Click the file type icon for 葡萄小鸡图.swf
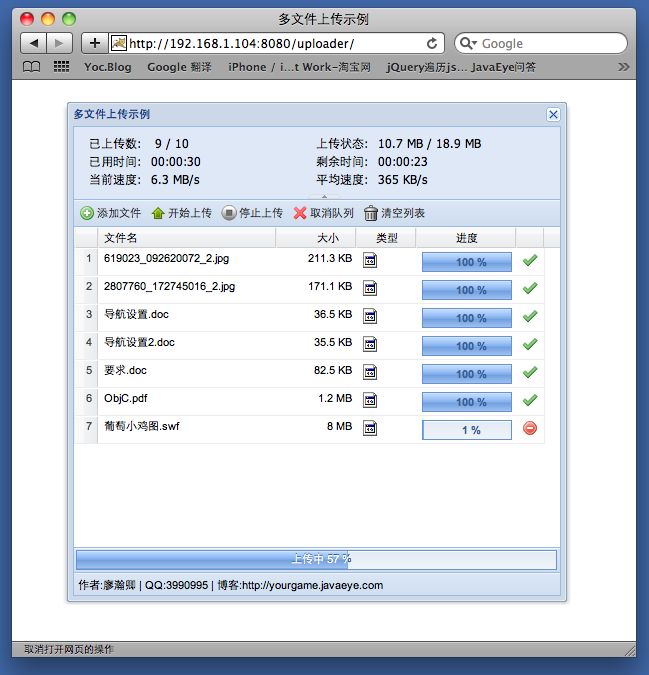The height and width of the screenshot is (675, 649). 370,428
